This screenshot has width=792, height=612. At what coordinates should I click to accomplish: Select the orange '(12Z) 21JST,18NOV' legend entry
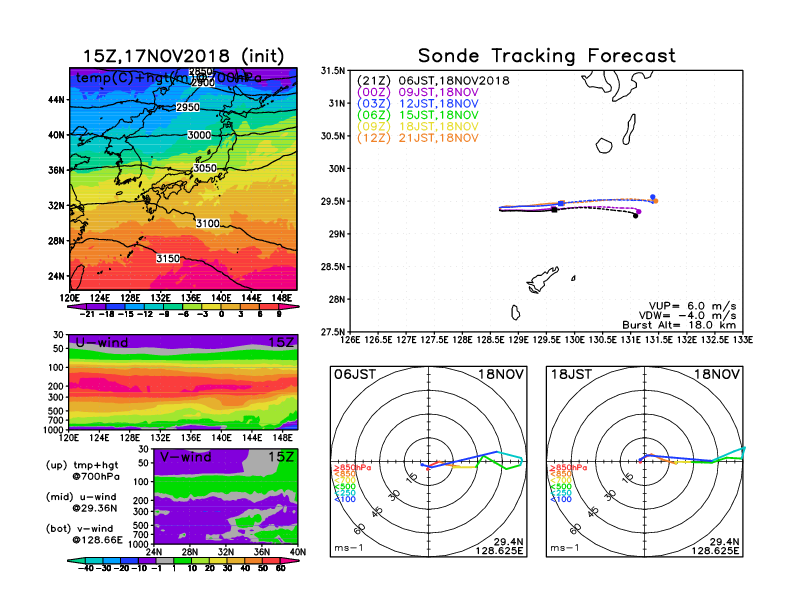[418, 138]
